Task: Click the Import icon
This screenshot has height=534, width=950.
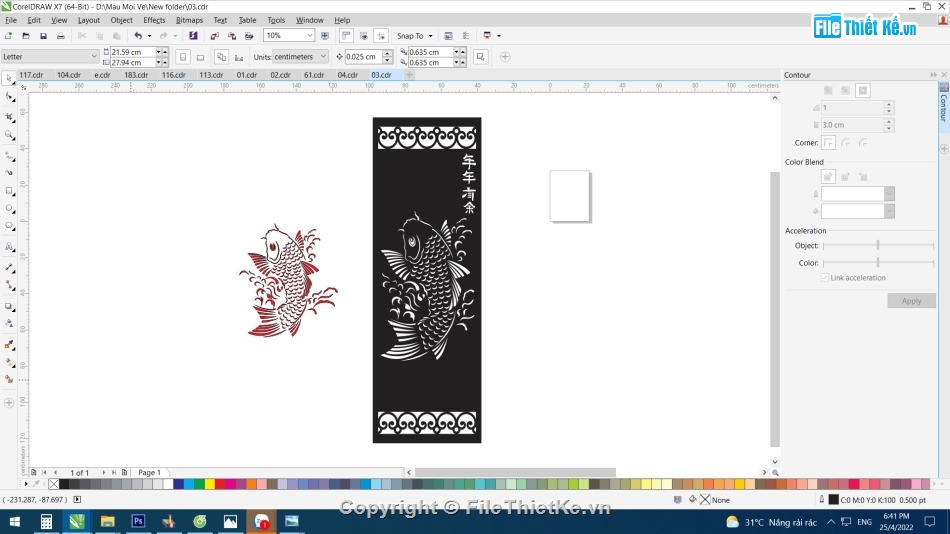Action: [x=214, y=36]
